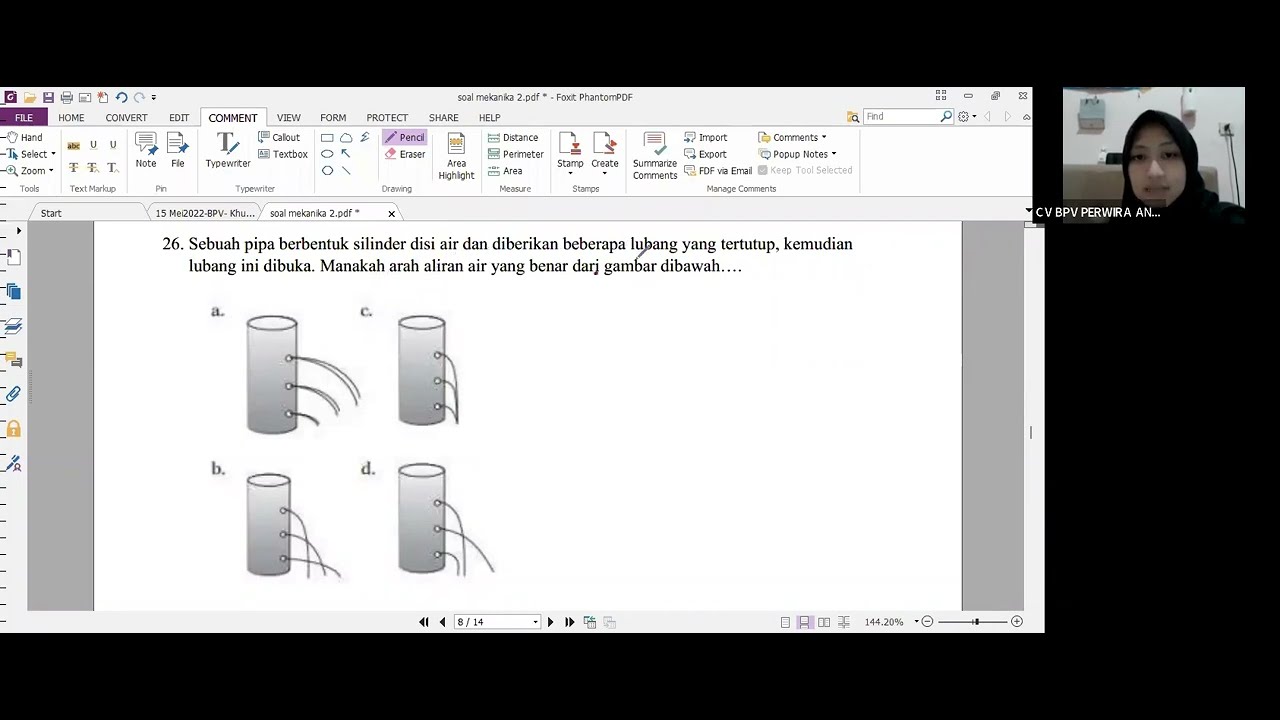This screenshot has width=1280, height=720.
Task: Select the Perimeter measure tool
Action: point(515,154)
